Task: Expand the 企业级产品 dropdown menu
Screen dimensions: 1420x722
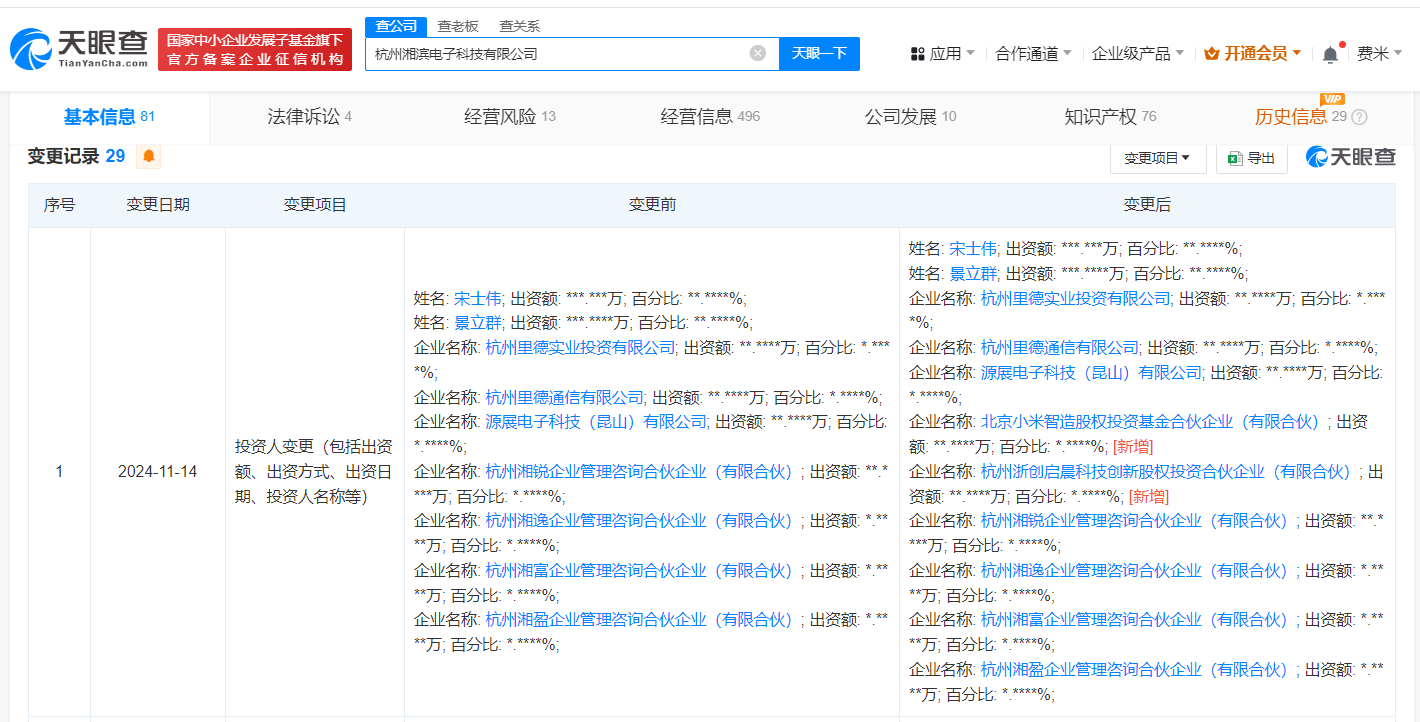Action: (x=1137, y=54)
